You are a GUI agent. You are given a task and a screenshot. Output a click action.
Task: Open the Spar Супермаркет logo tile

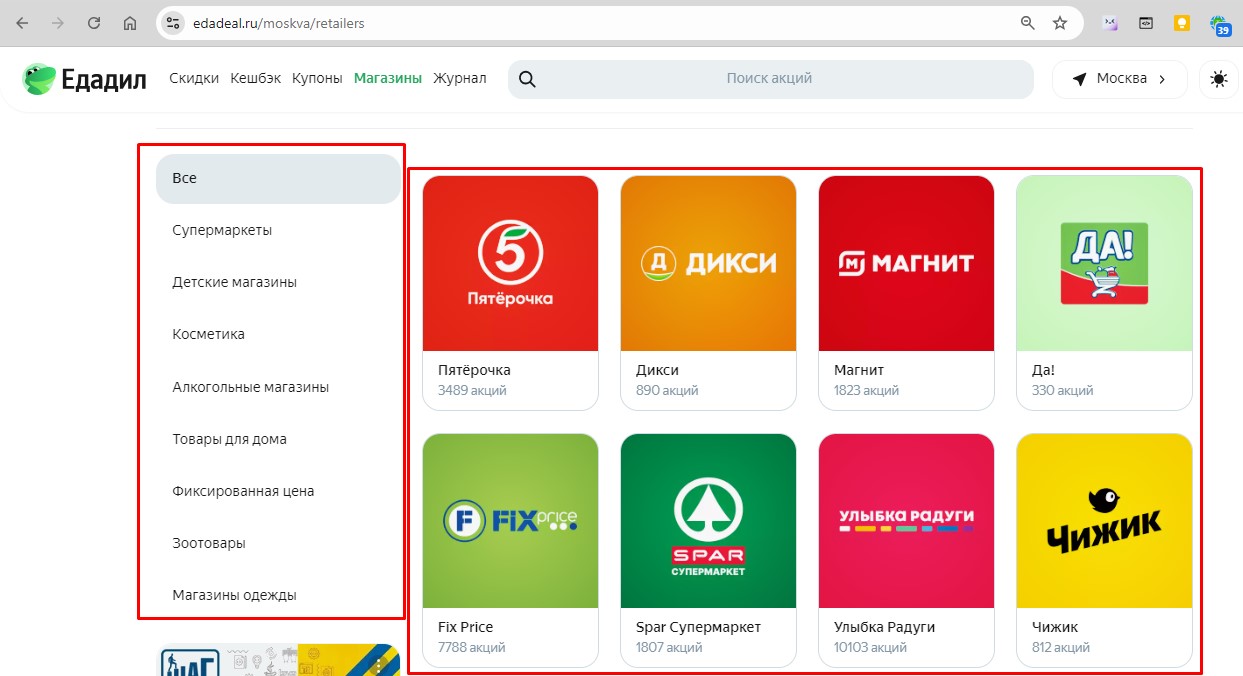pyautogui.click(x=709, y=521)
